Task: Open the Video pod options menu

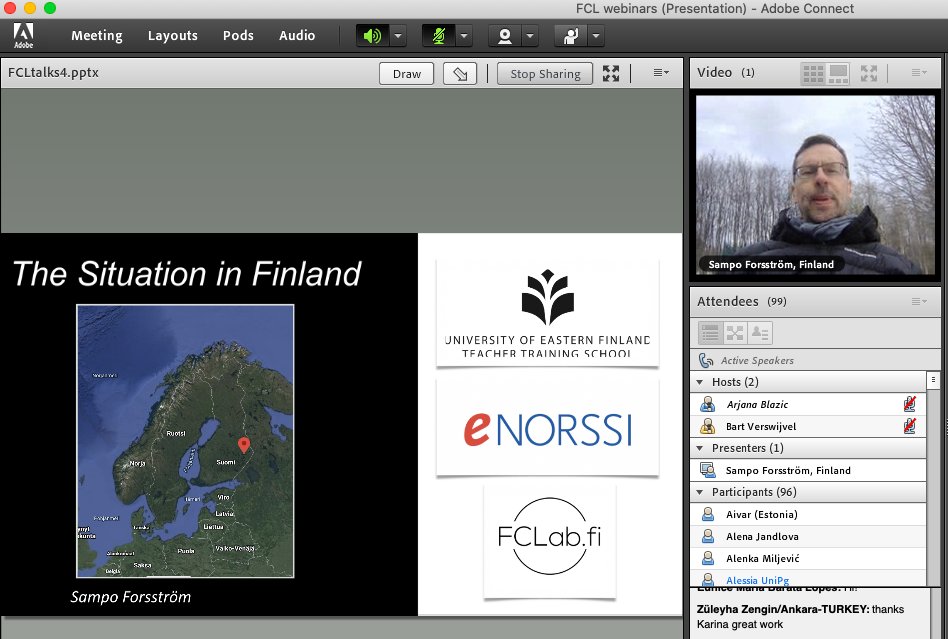Action: pos(919,73)
